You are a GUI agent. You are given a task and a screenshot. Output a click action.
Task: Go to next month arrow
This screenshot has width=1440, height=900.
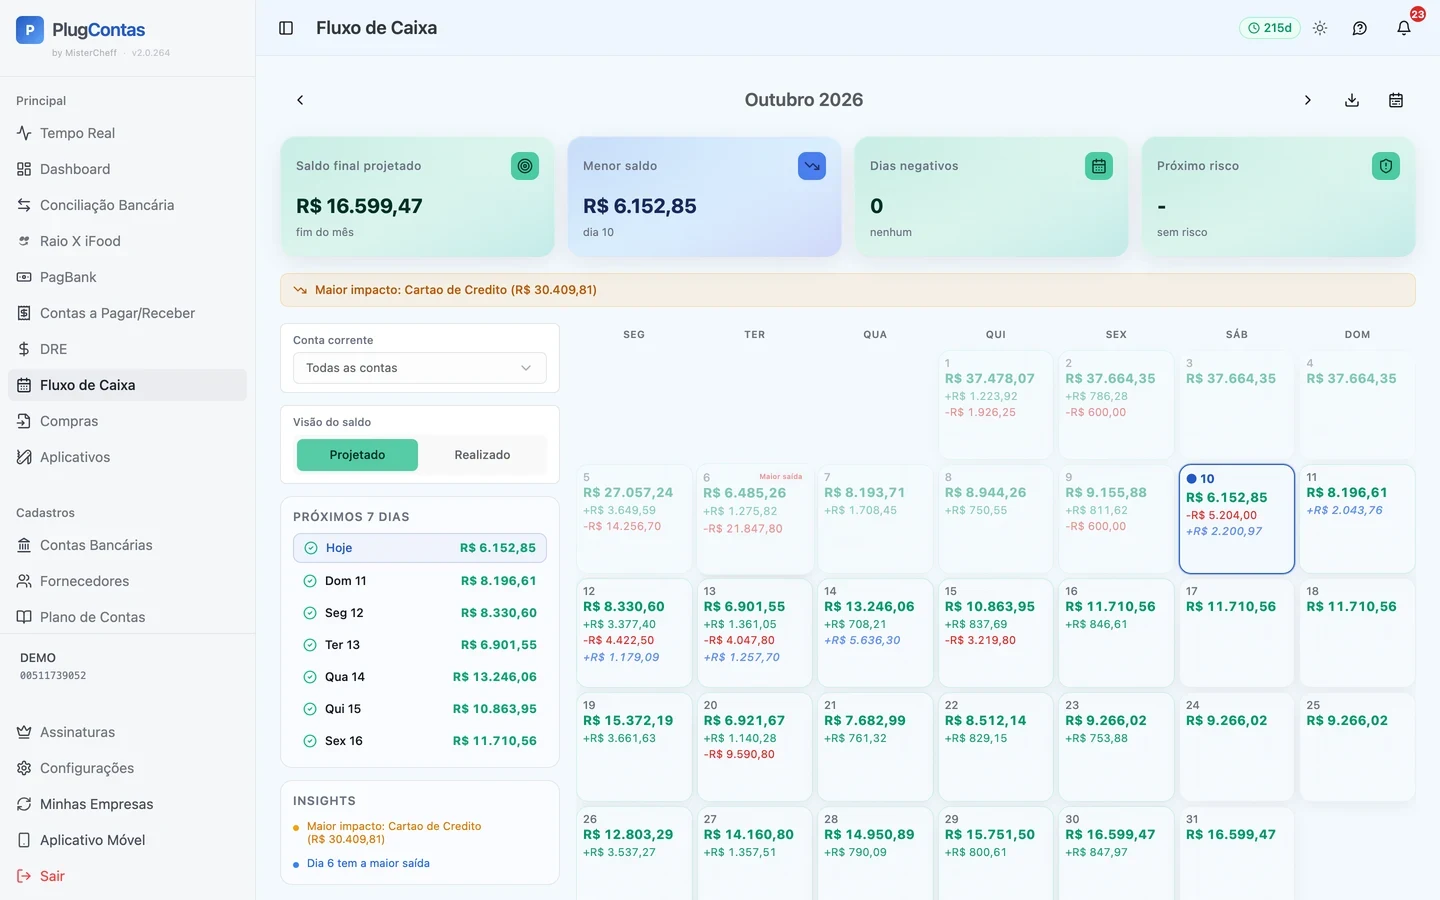(x=1308, y=100)
